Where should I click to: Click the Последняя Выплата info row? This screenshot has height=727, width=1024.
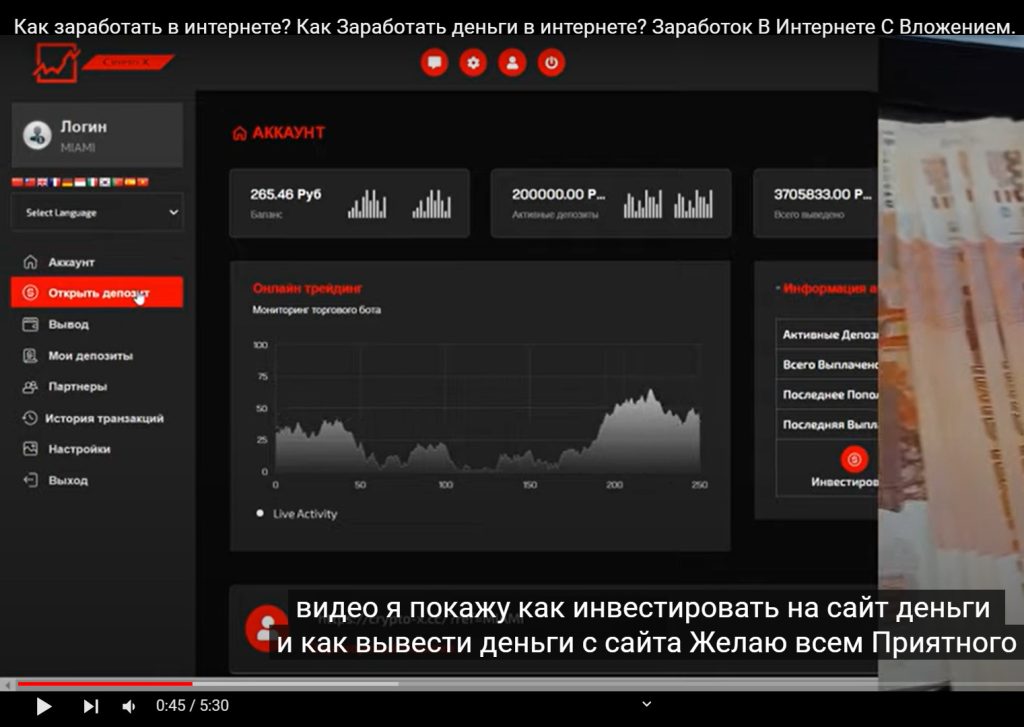click(x=827, y=425)
